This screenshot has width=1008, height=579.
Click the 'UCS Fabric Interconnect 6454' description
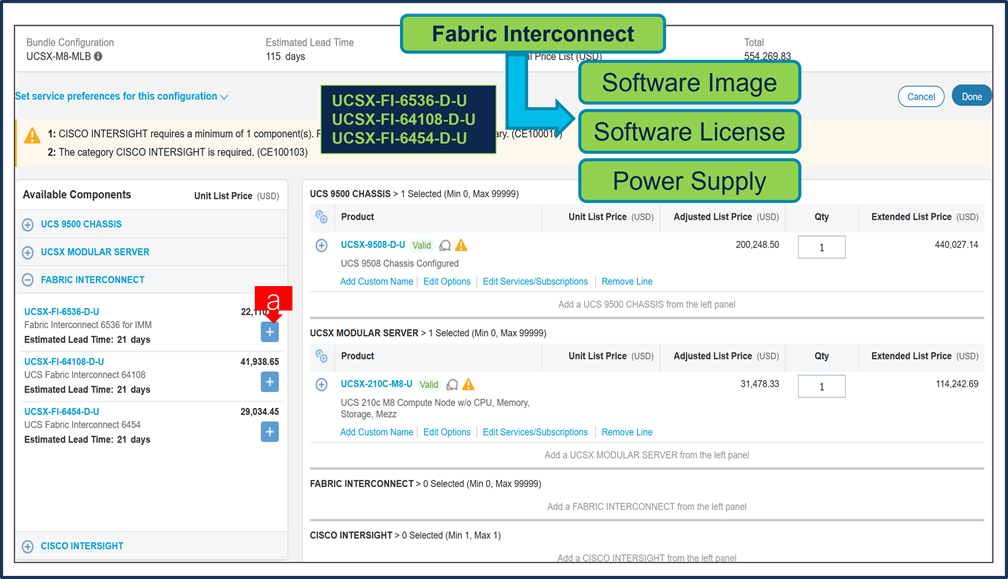[82, 425]
